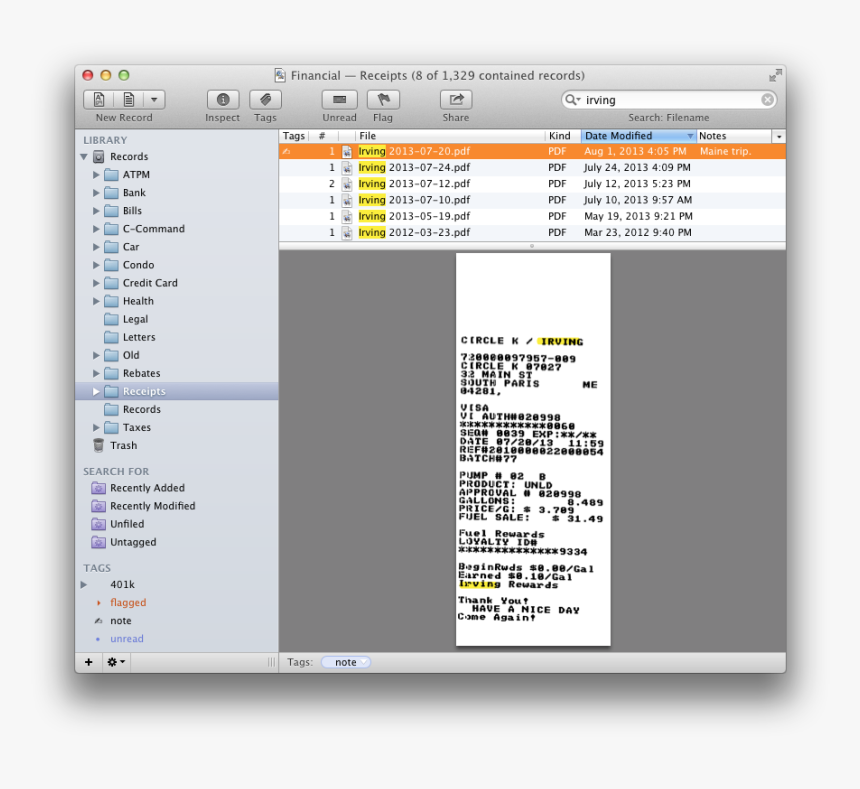This screenshot has width=860, height=789.
Task: Click the receipt preview thumbnail
Action: (533, 450)
